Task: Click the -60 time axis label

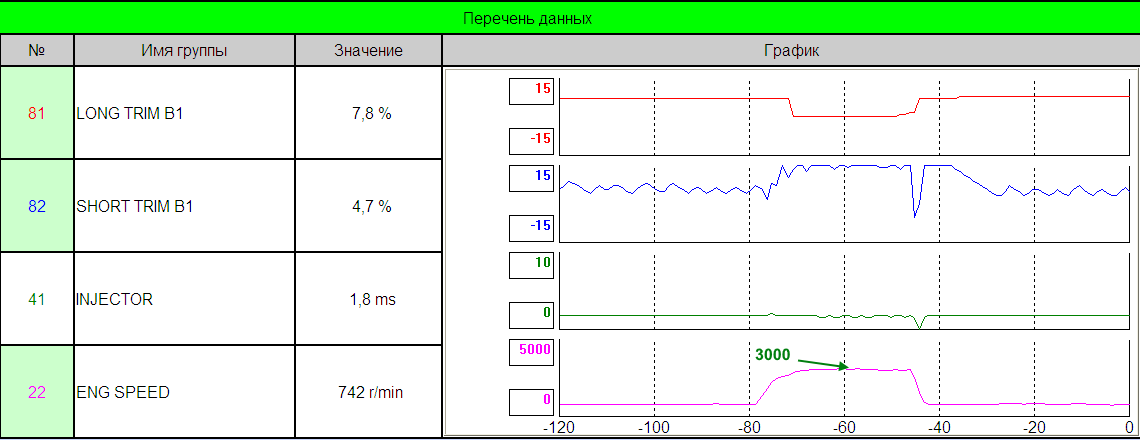Action: click(x=844, y=428)
